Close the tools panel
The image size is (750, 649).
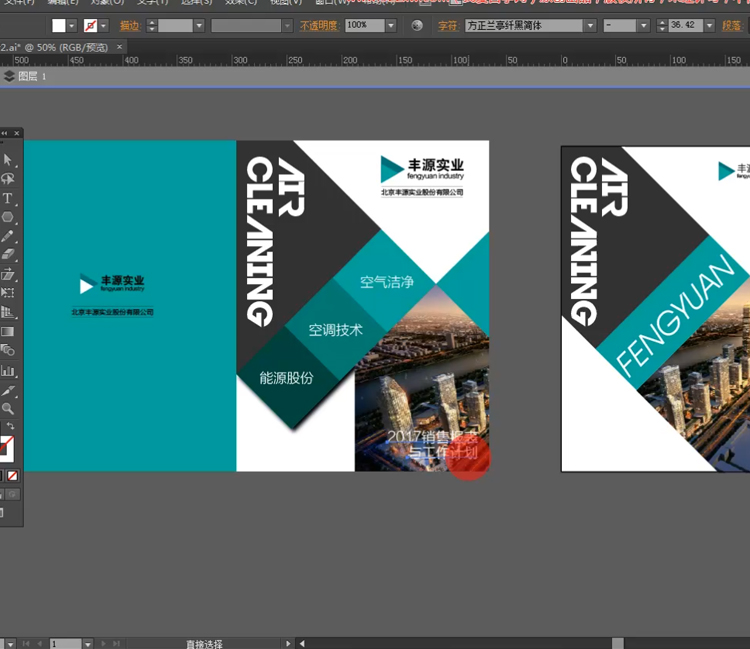(x=17, y=133)
